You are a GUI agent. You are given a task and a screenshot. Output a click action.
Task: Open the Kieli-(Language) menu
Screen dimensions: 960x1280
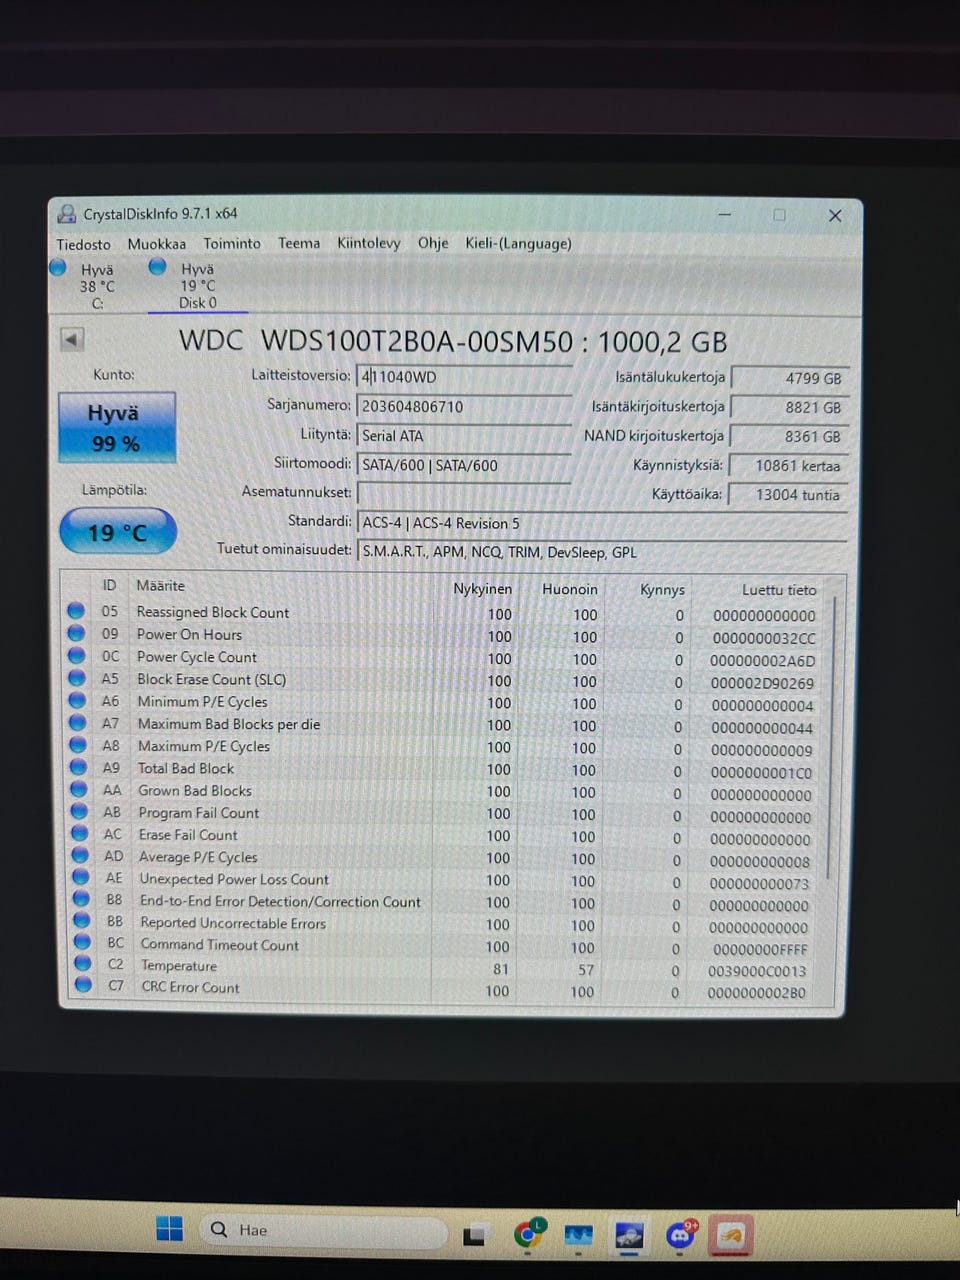tap(518, 243)
